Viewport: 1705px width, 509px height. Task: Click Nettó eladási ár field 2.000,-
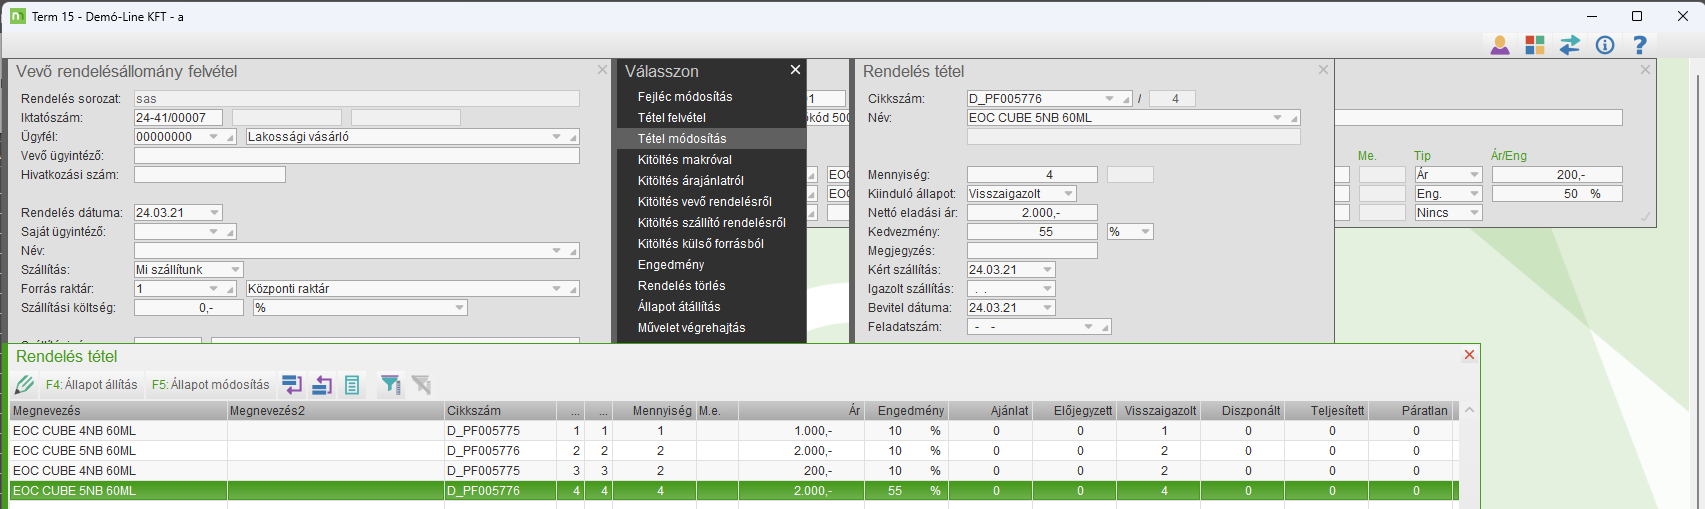pyautogui.click(x=1032, y=213)
